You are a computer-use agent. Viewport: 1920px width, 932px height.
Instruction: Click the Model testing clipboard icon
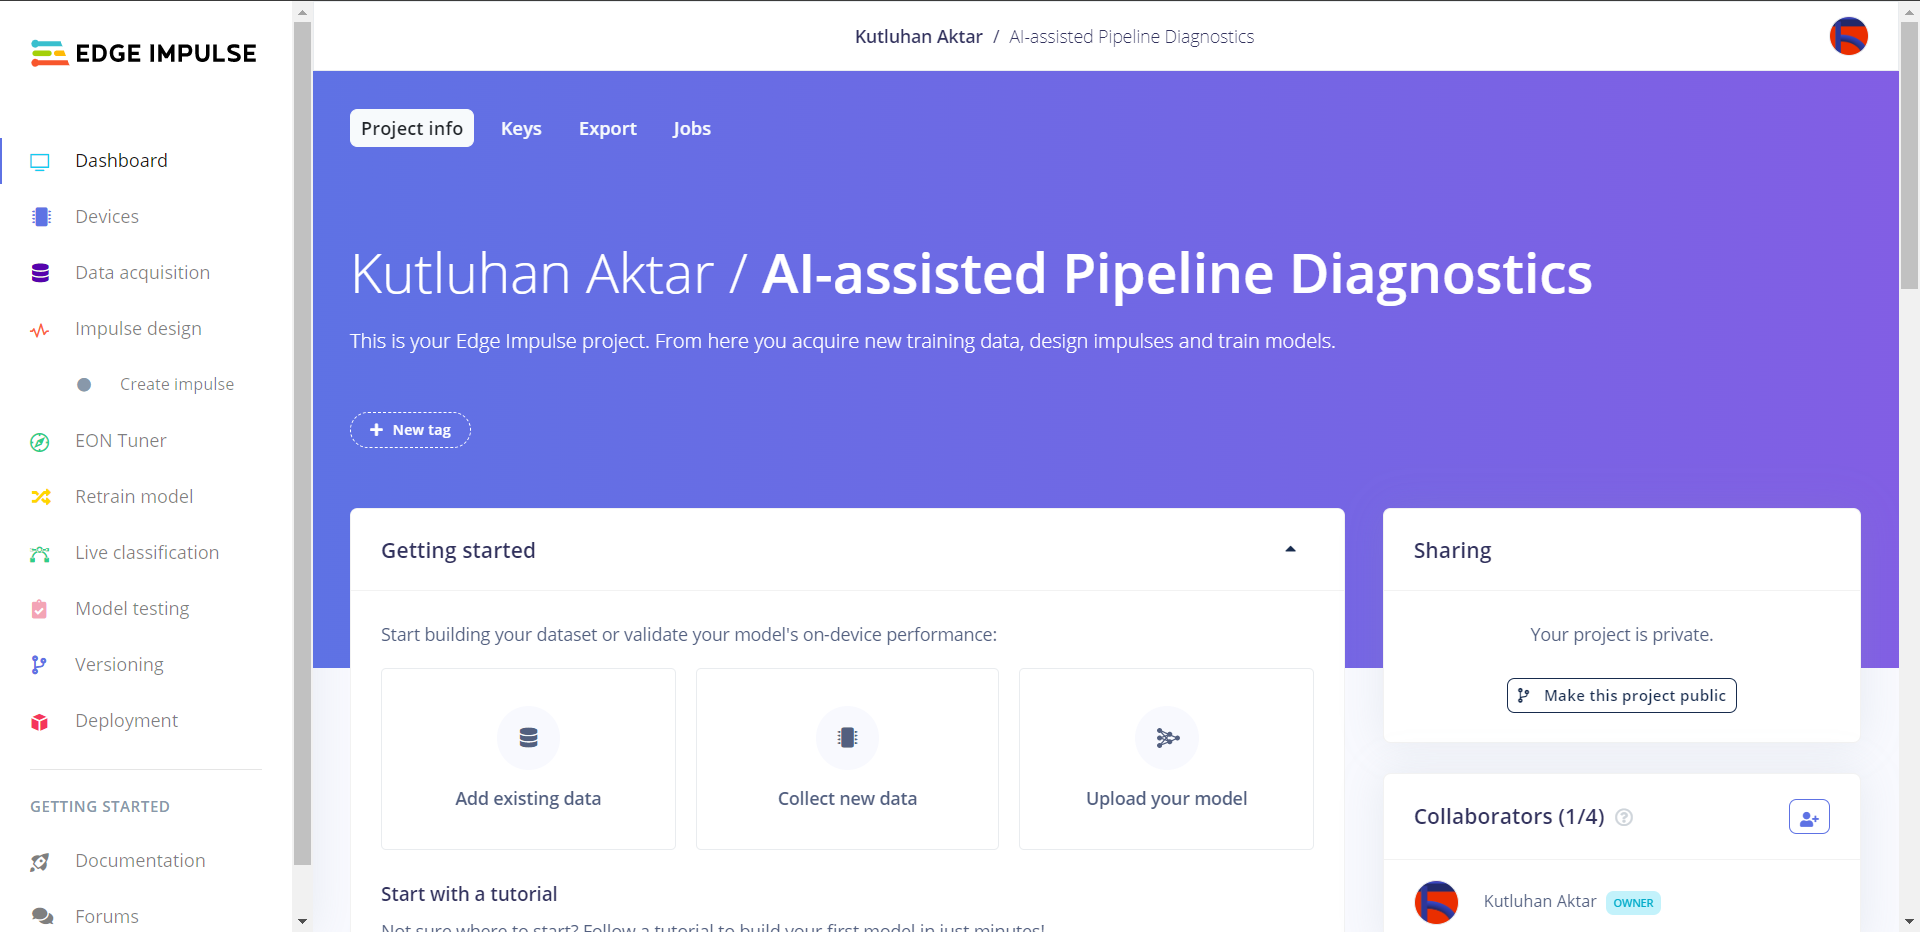(x=40, y=609)
